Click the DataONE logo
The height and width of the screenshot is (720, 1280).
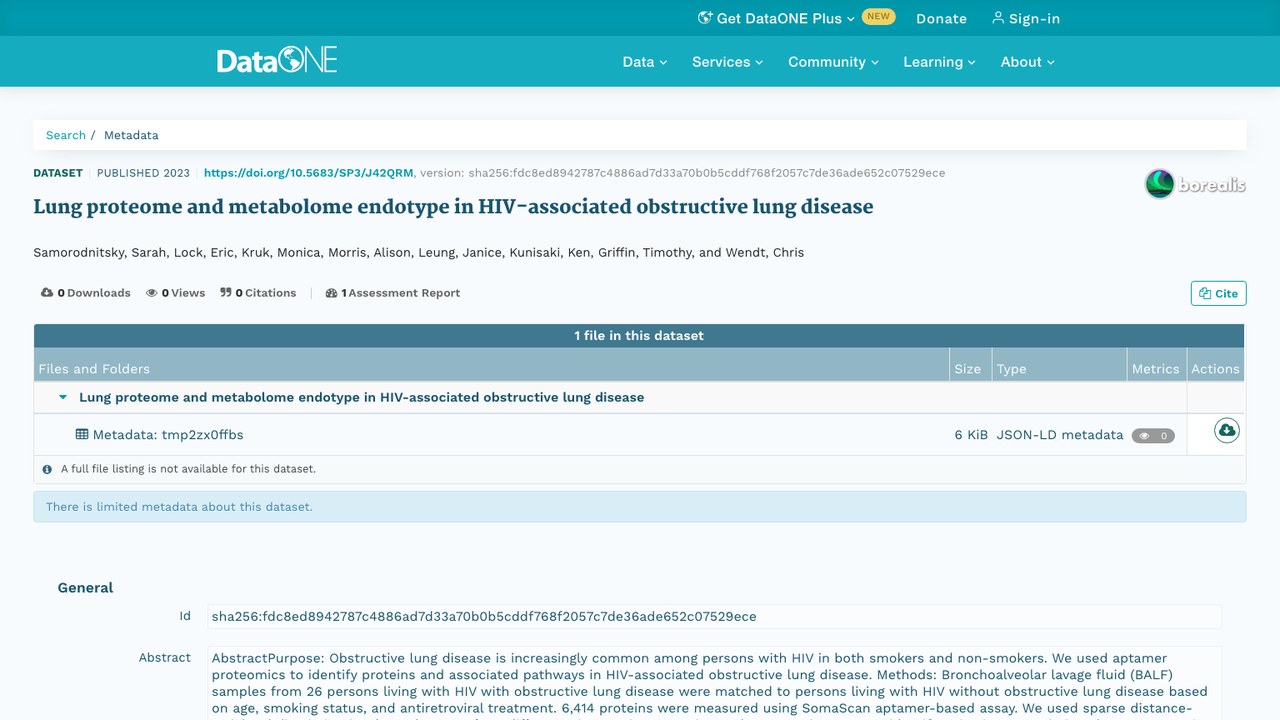(x=277, y=61)
